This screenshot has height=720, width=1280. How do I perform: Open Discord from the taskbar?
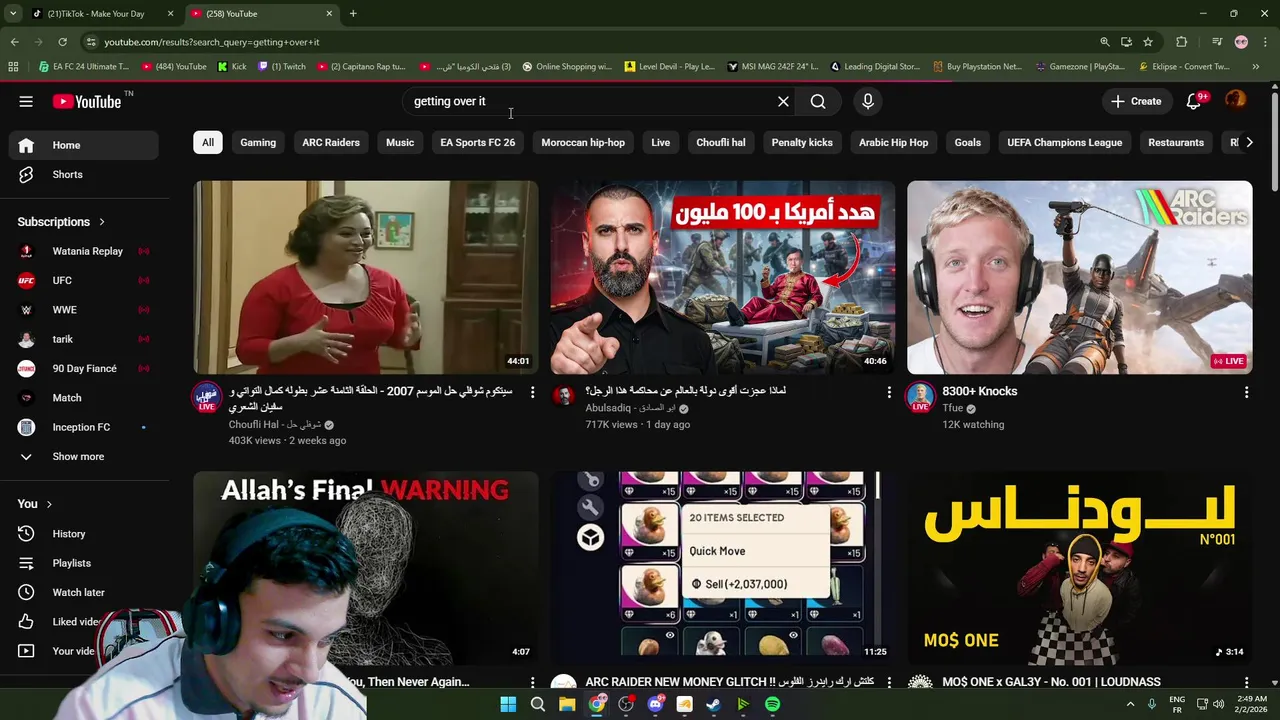click(x=655, y=704)
